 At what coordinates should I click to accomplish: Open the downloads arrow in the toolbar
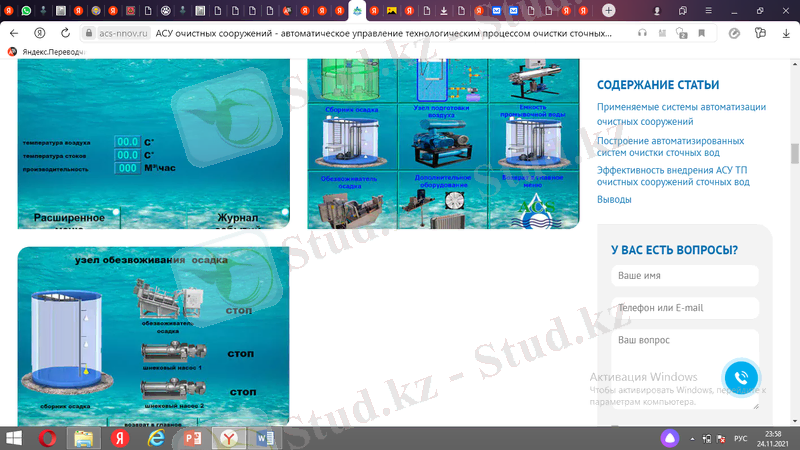(x=786, y=33)
